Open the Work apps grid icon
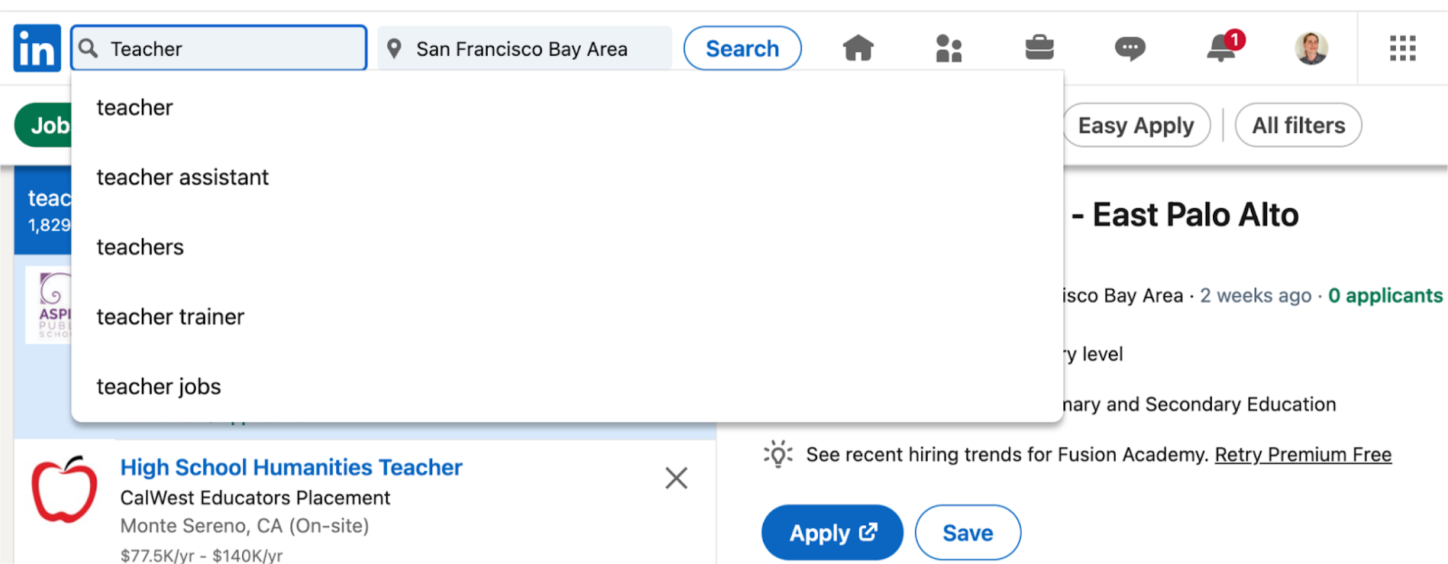 click(1403, 48)
